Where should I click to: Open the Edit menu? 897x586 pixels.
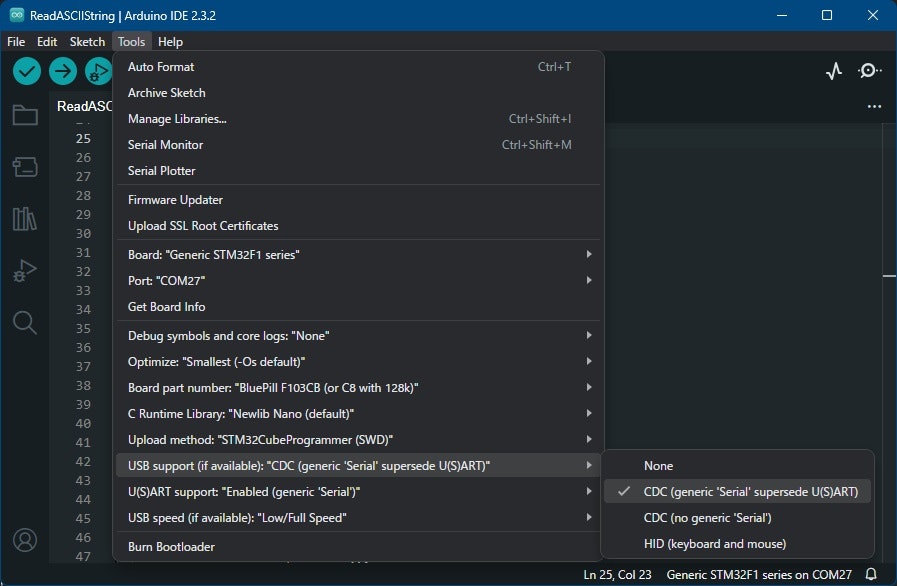click(x=47, y=42)
